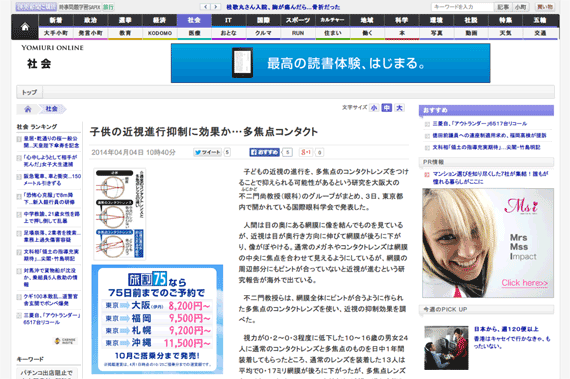
Task: Set text size to small (小)
Action: coord(374,108)
